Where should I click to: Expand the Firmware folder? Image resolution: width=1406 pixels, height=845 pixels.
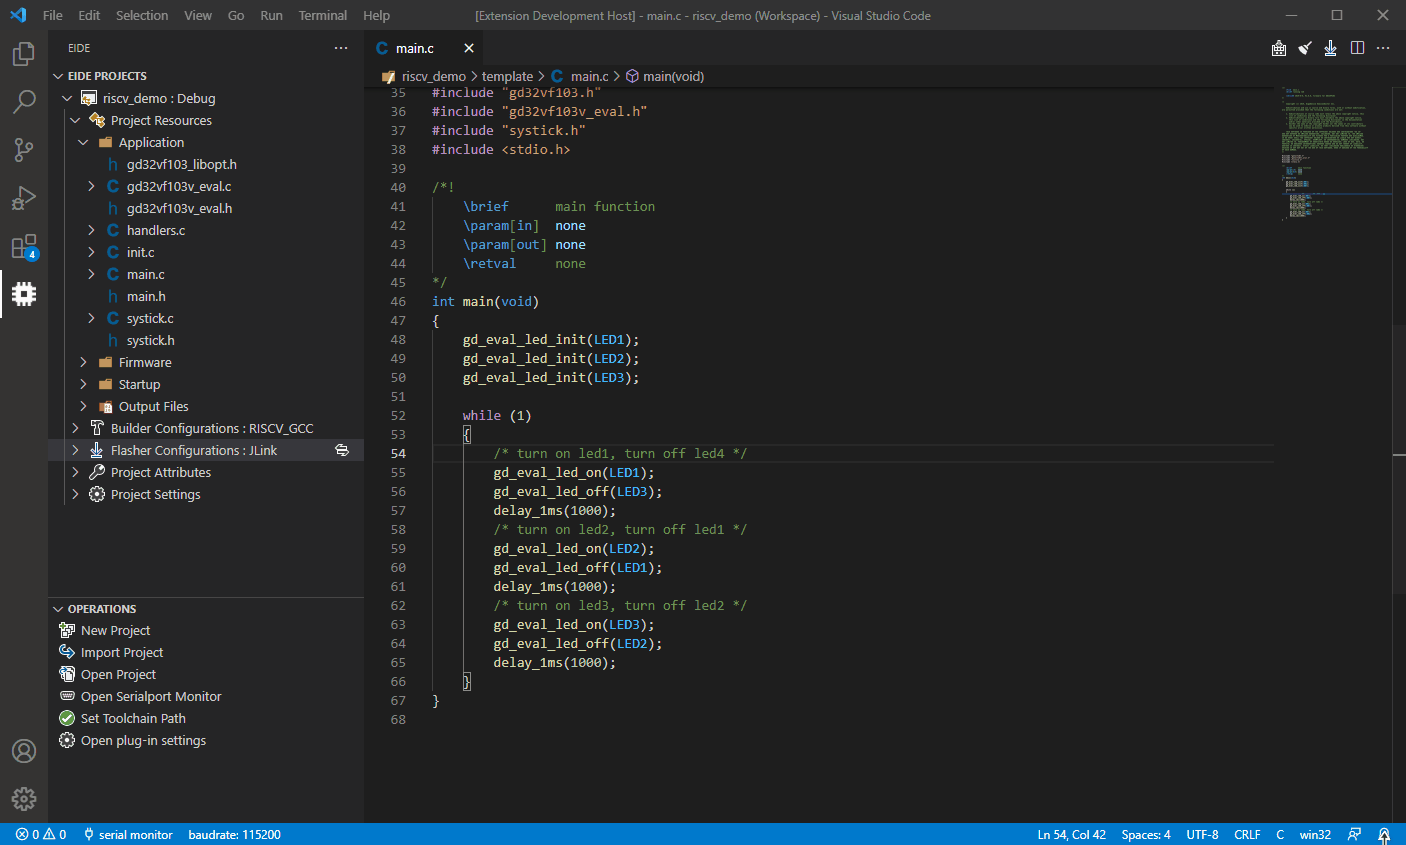click(145, 363)
